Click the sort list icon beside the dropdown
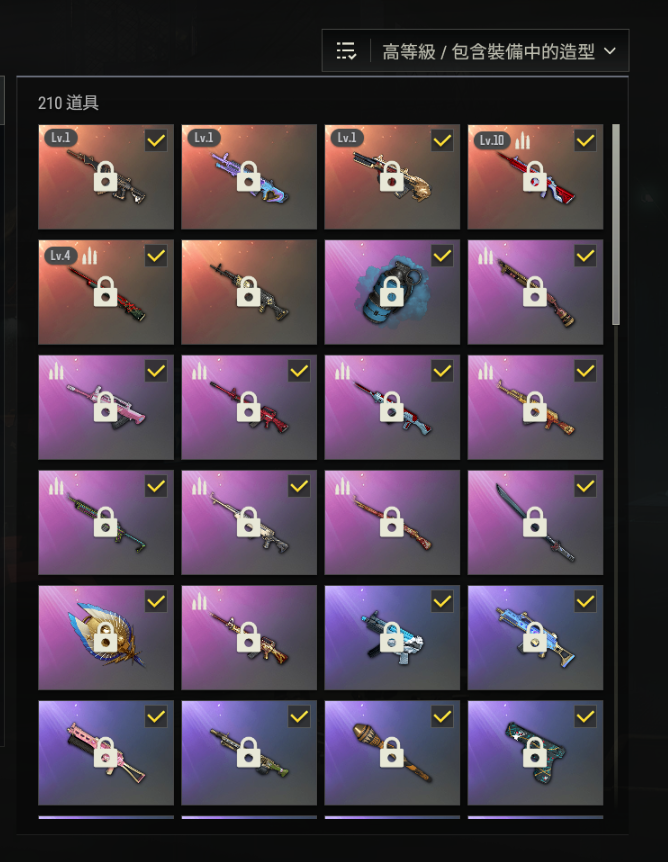 pos(346,51)
